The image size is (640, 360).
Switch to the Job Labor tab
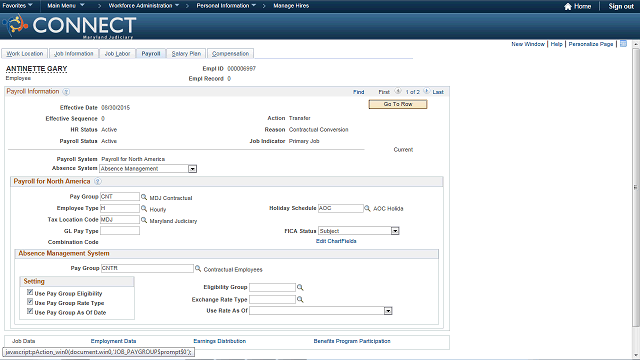pos(117,53)
